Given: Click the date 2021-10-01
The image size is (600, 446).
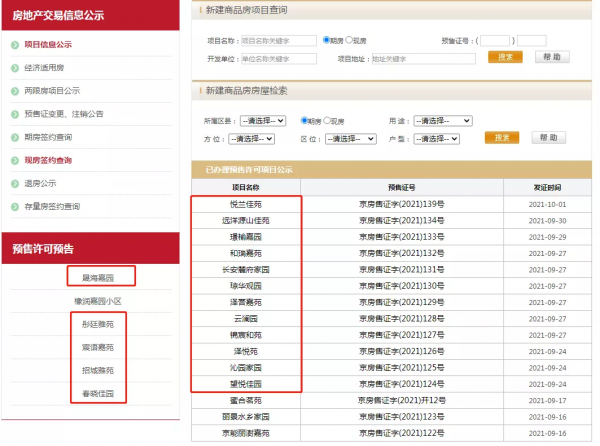Looking at the screenshot, I should click(547, 205).
